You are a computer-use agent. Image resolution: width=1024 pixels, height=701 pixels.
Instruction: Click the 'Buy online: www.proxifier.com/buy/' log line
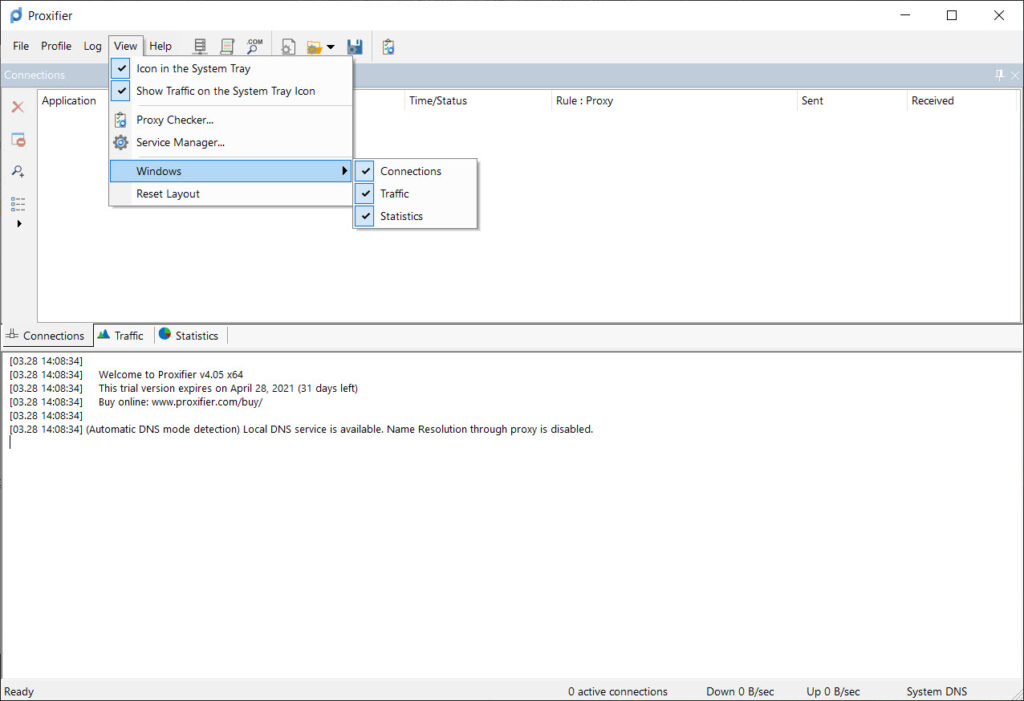coord(180,402)
